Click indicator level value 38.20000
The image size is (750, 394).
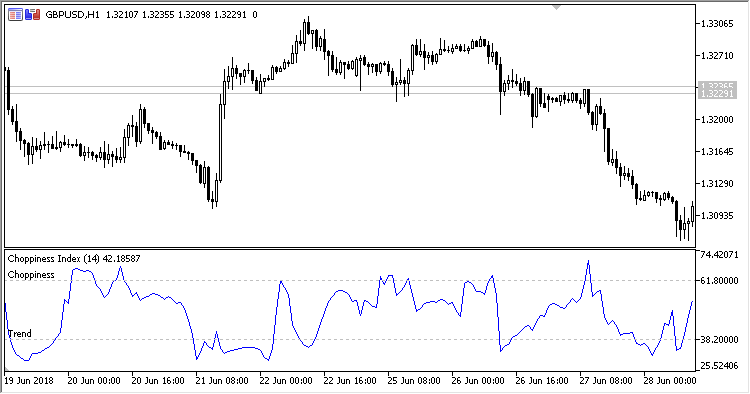click(x=719, y=340)
